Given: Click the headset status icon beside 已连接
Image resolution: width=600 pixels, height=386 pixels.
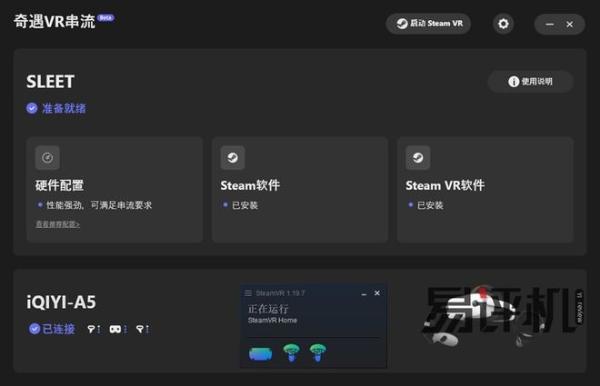Looking at the screenshot, I should pyautogui.click(x=116, y=329).
